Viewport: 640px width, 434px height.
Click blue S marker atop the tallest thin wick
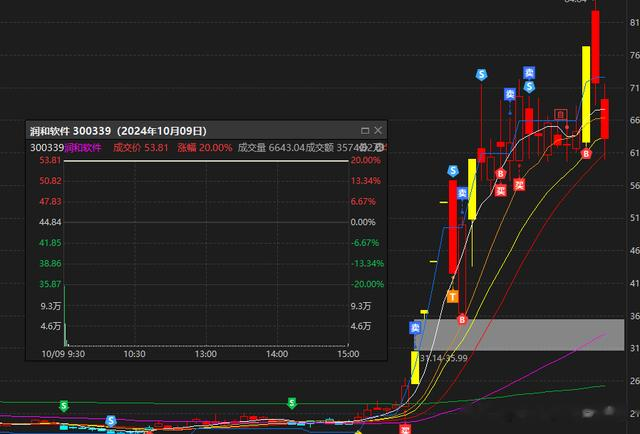pos(481,75)
